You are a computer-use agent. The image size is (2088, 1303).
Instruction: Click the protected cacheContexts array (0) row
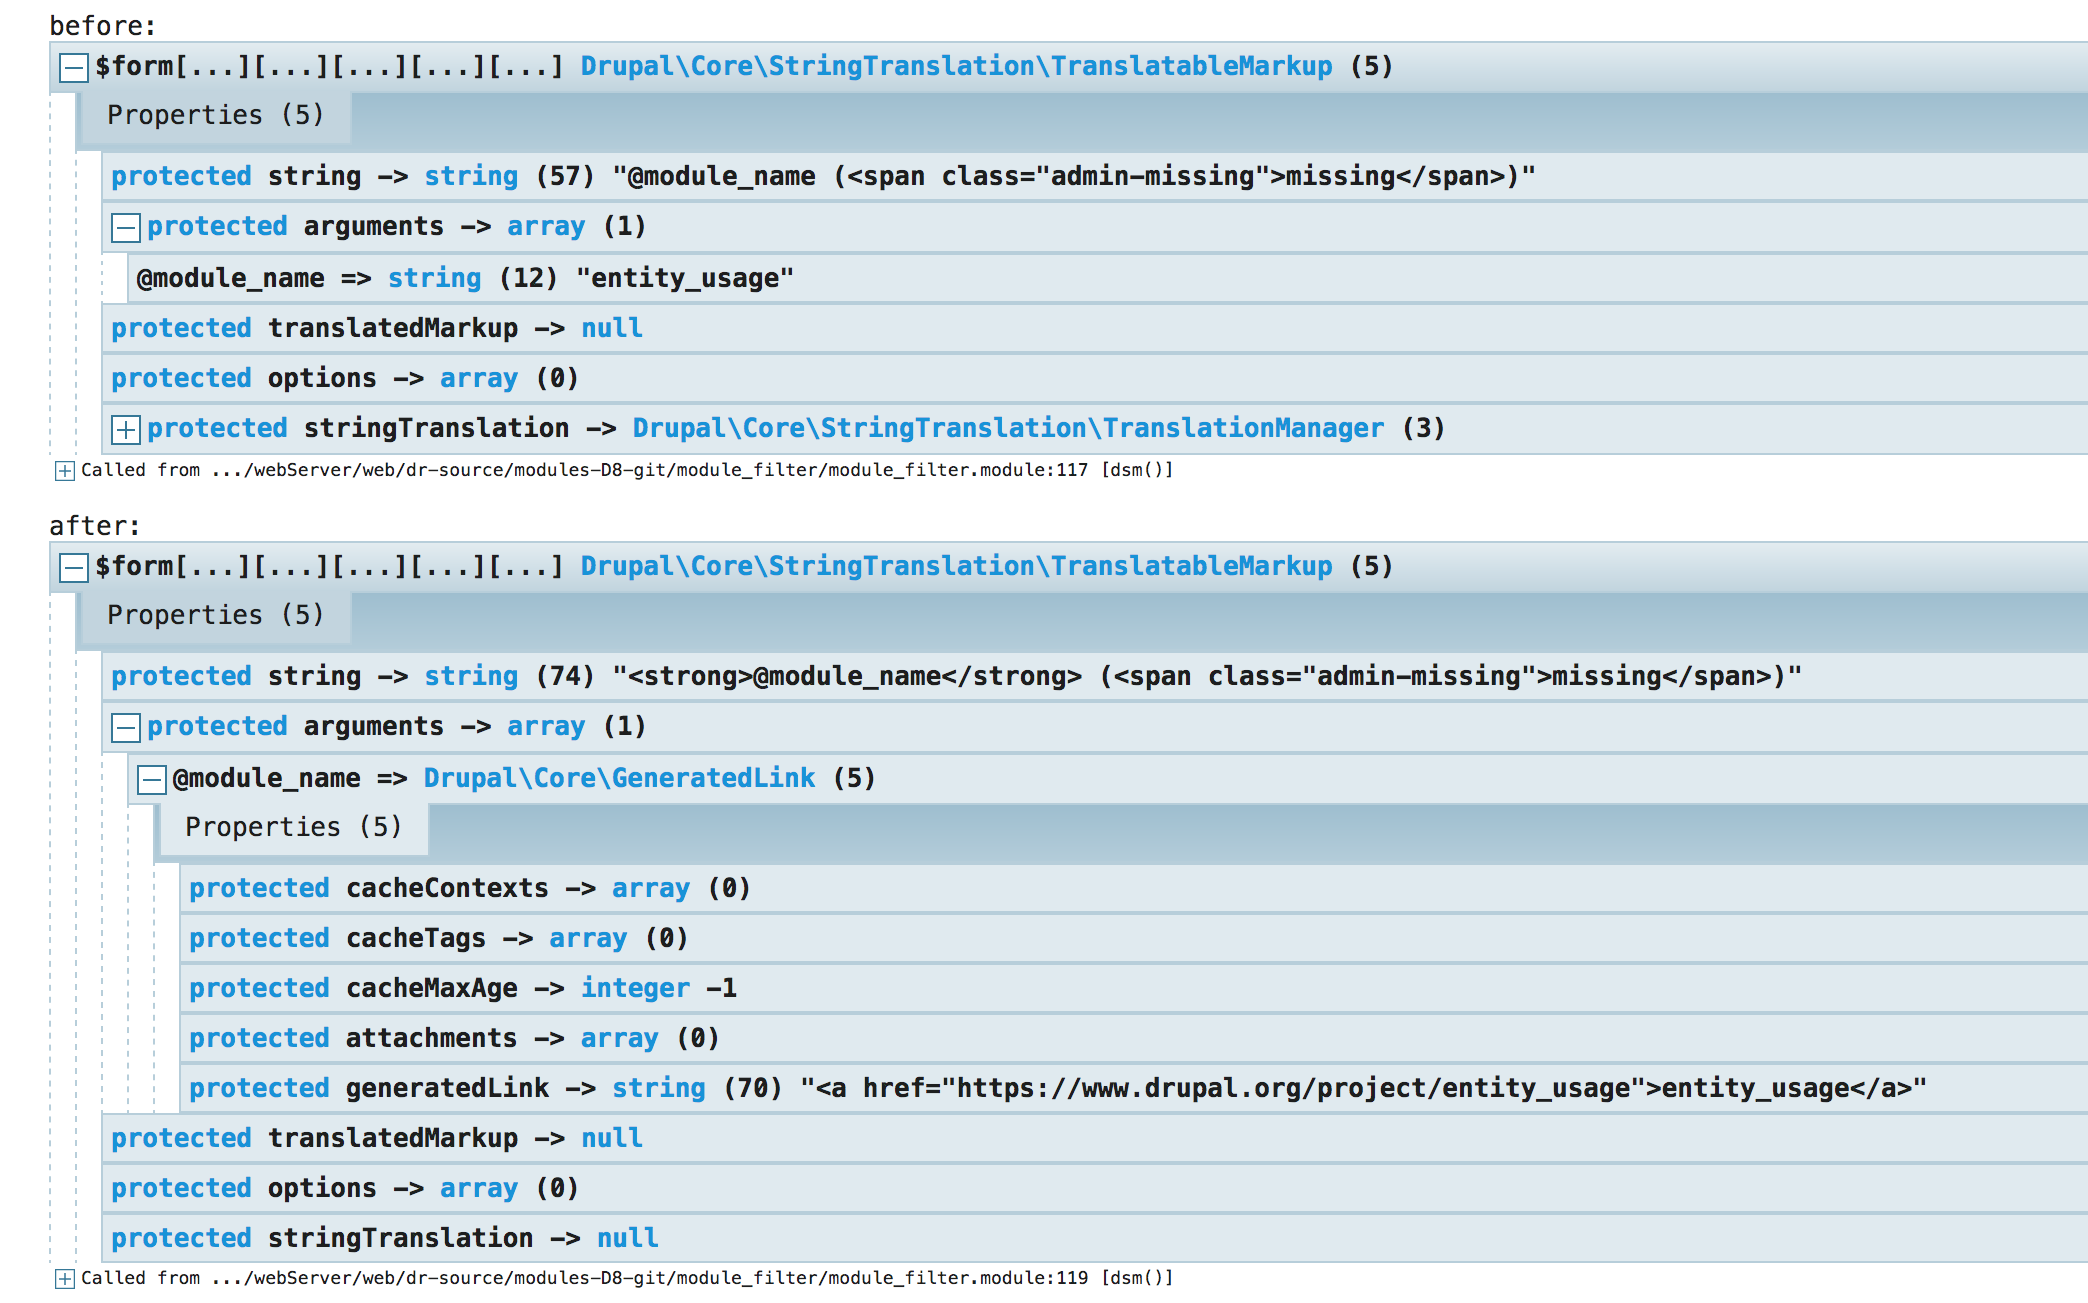tap(1134, 888)
